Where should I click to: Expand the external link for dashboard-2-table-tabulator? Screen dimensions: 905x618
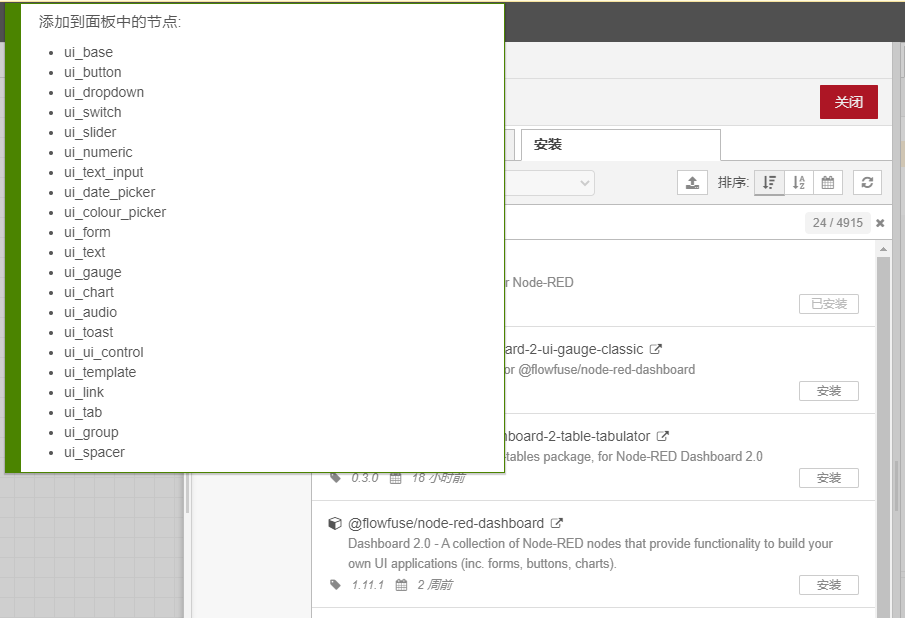[x=664, y=435]
